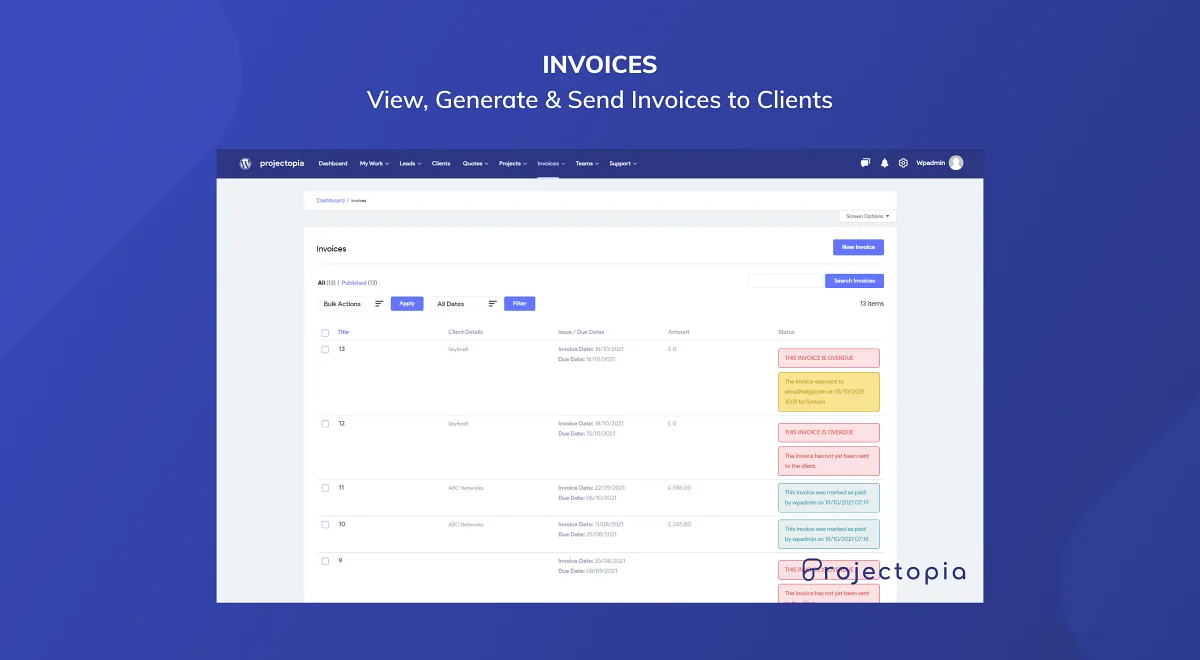
Task: Open the Invoices menu
Action: coord(550,163)
